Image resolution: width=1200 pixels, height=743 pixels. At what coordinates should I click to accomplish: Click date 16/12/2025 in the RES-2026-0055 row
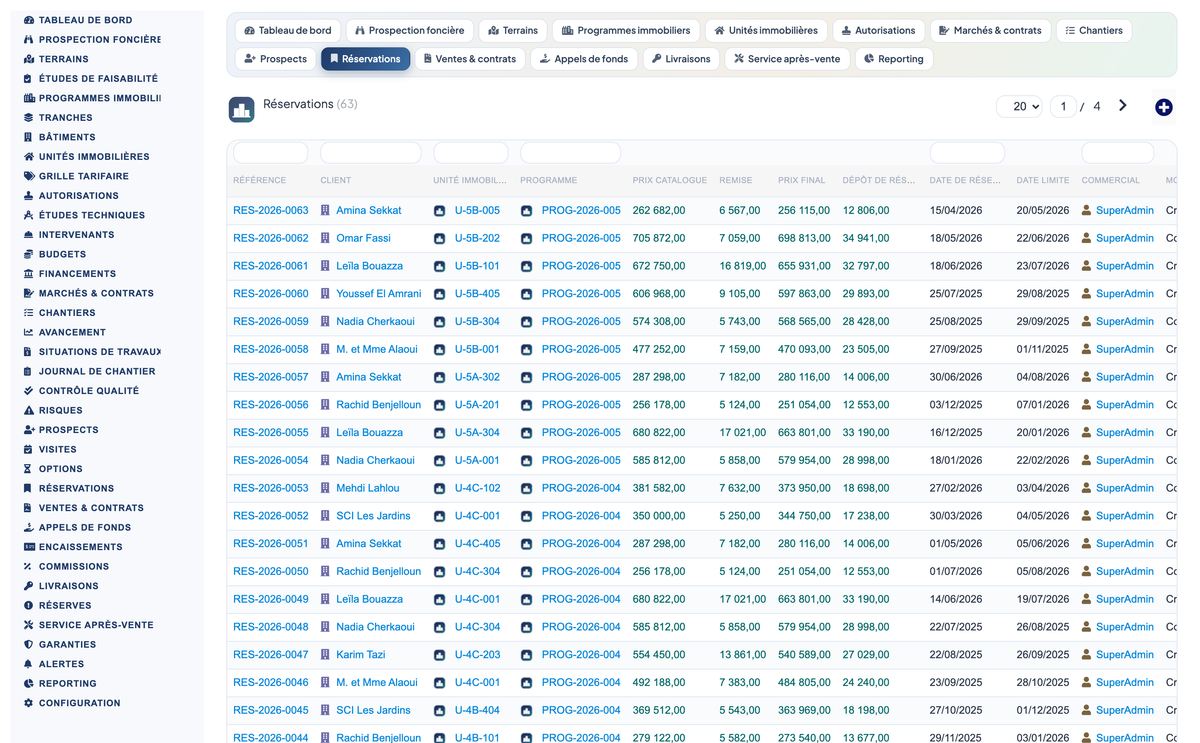pyautogui.click(x=957, y=433)
